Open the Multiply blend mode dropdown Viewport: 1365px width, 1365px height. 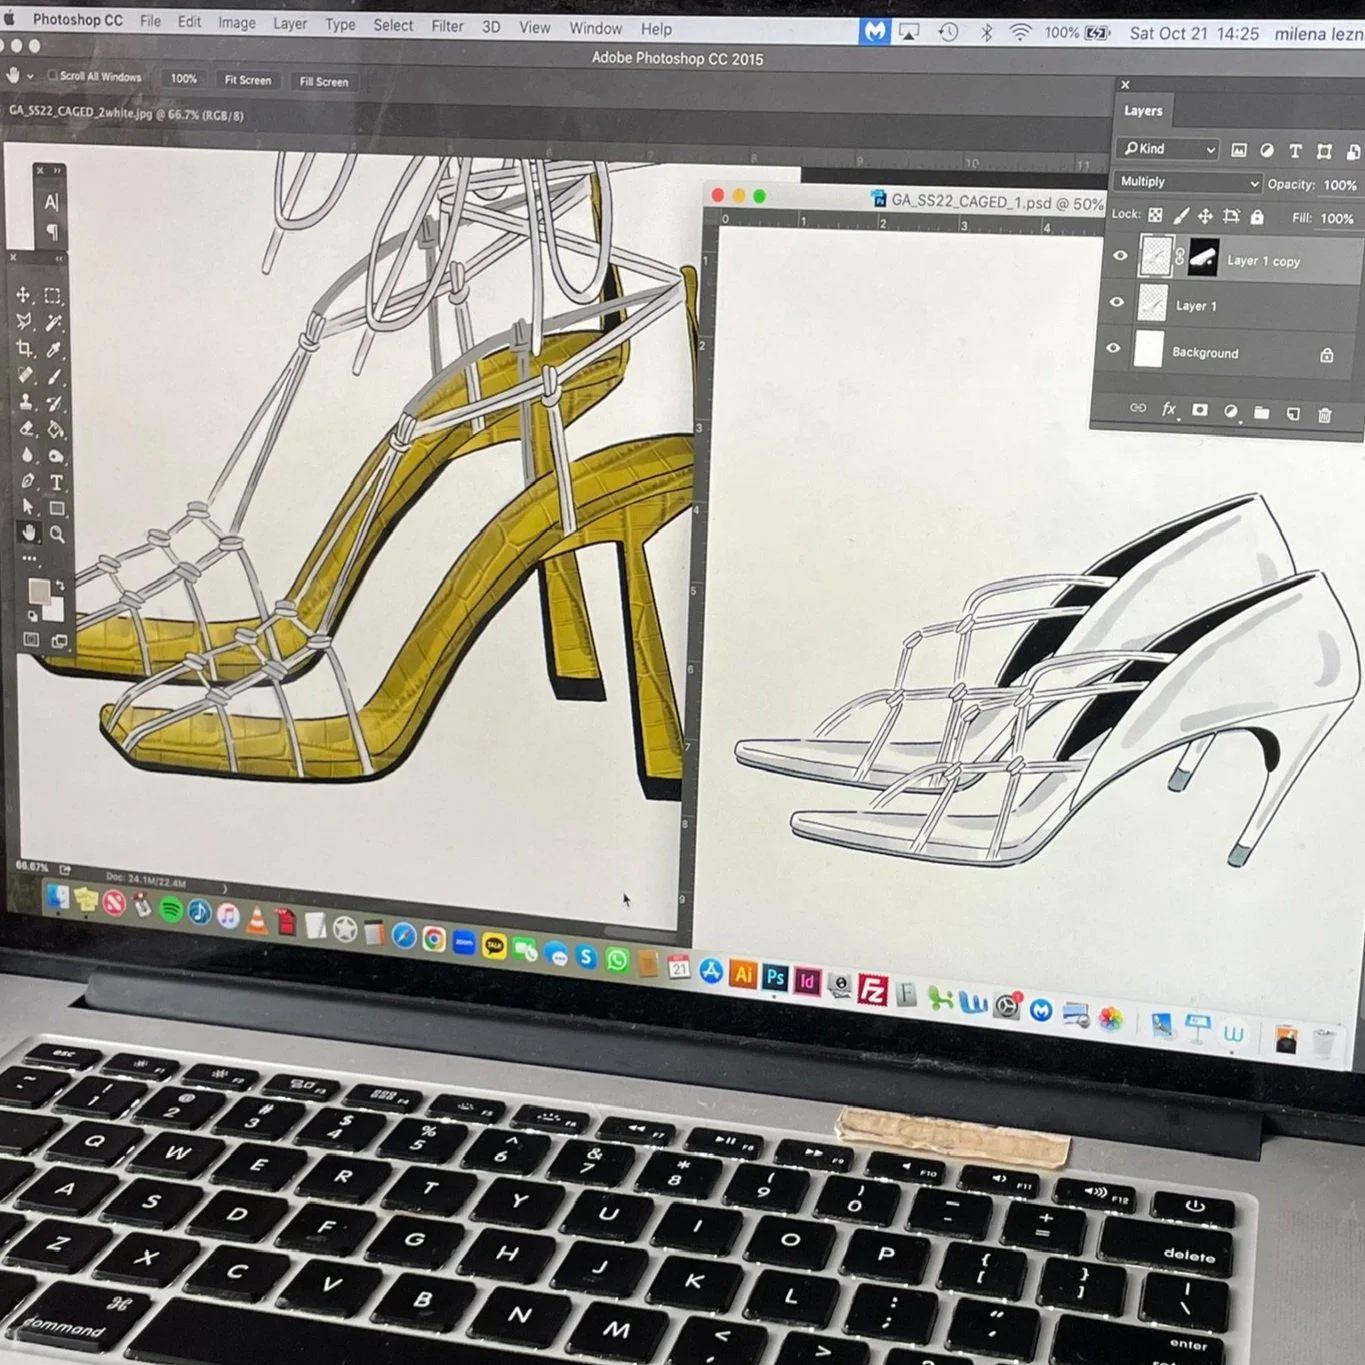1186,182
